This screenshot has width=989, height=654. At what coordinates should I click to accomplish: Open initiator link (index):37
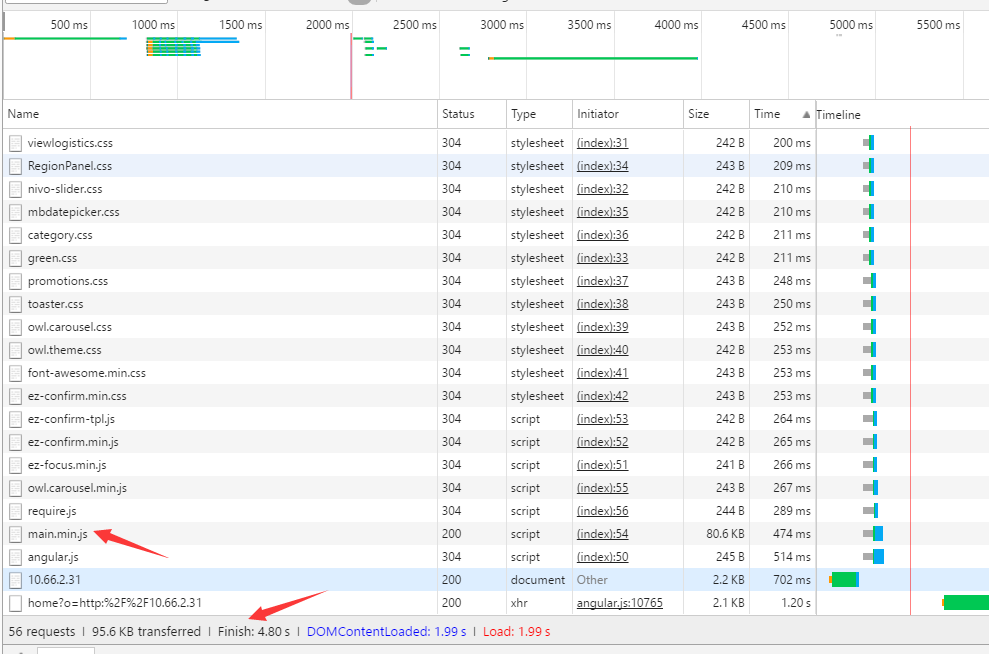click(x=602, y=281)
